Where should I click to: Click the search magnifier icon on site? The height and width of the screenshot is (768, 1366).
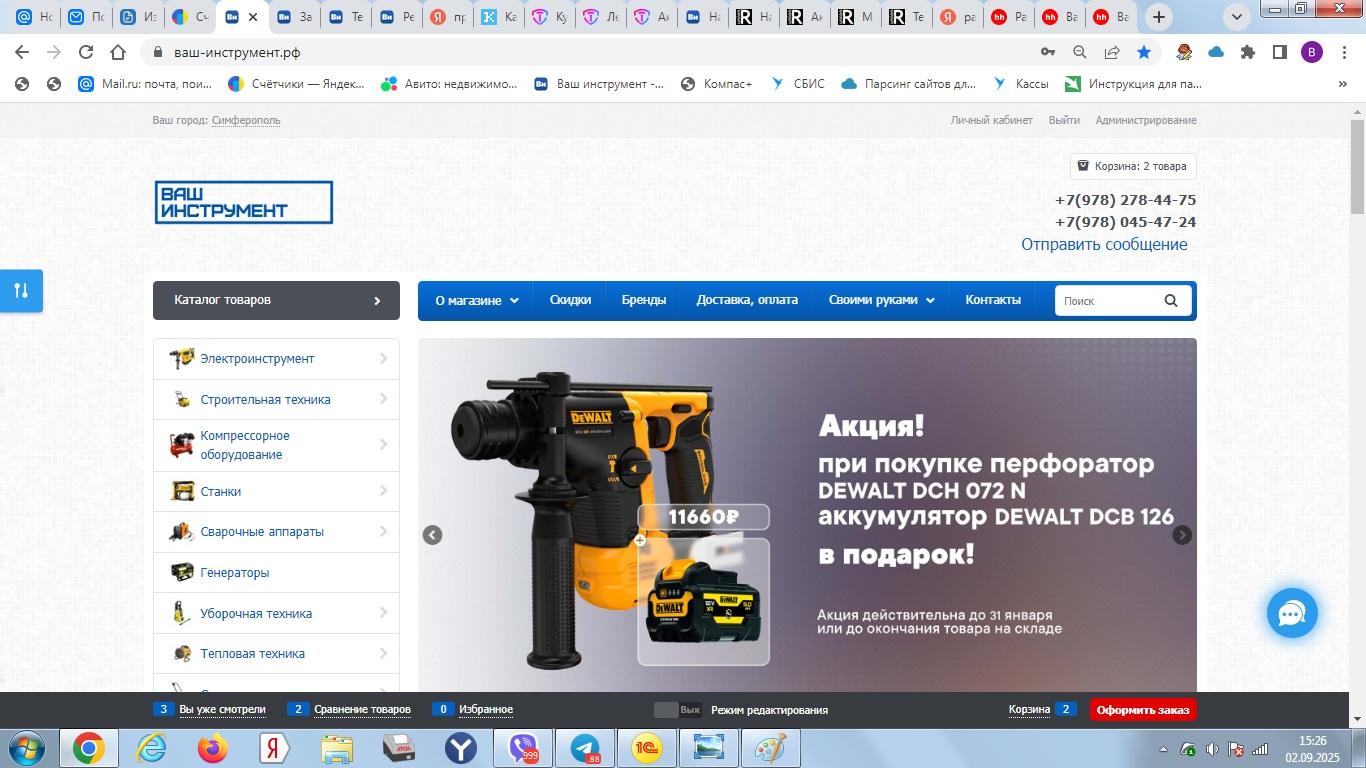[x=1171, y=300]
